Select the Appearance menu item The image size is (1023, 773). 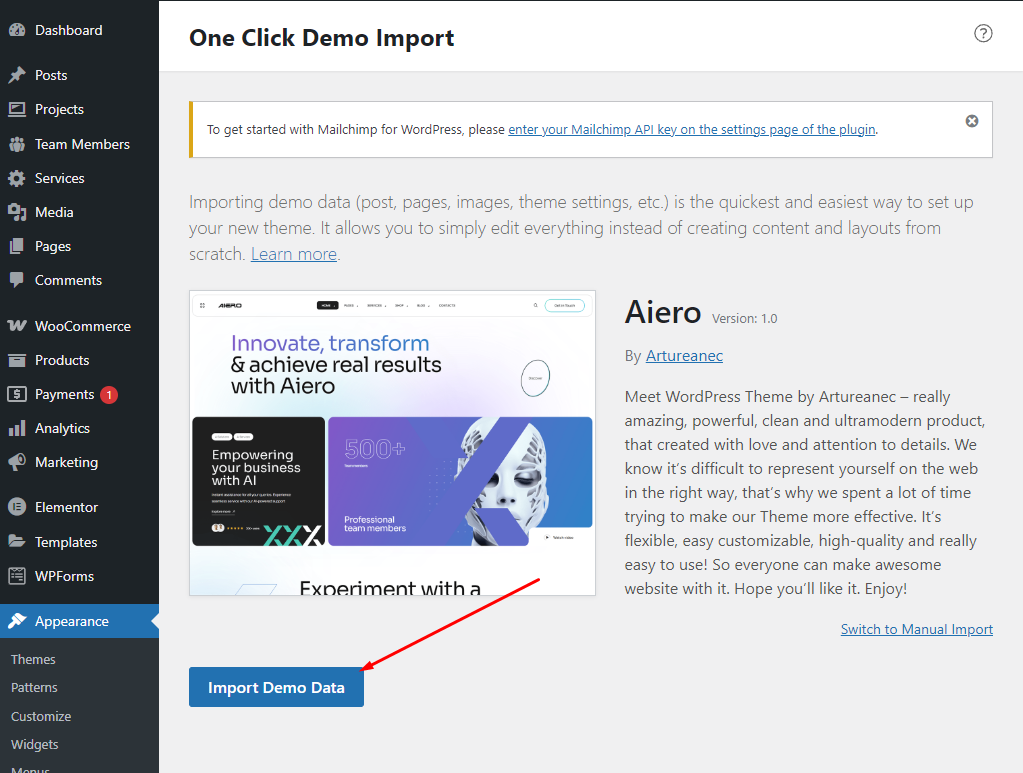(79, 621)
